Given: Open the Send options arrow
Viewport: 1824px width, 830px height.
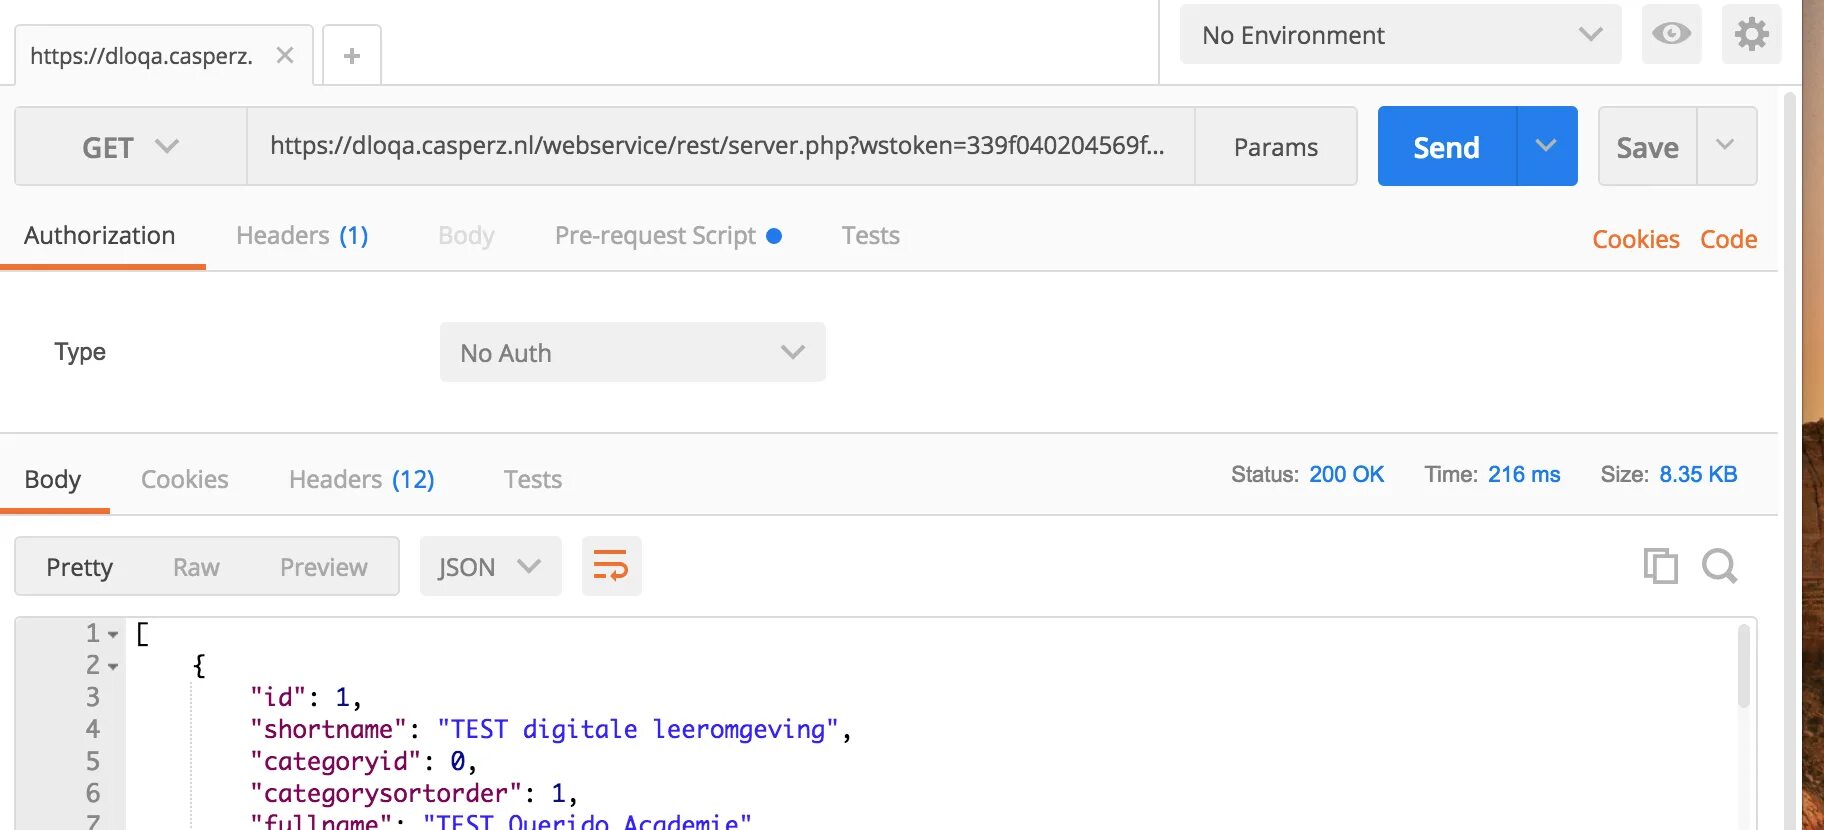Looking at the screenshot, I should 1546,146.
